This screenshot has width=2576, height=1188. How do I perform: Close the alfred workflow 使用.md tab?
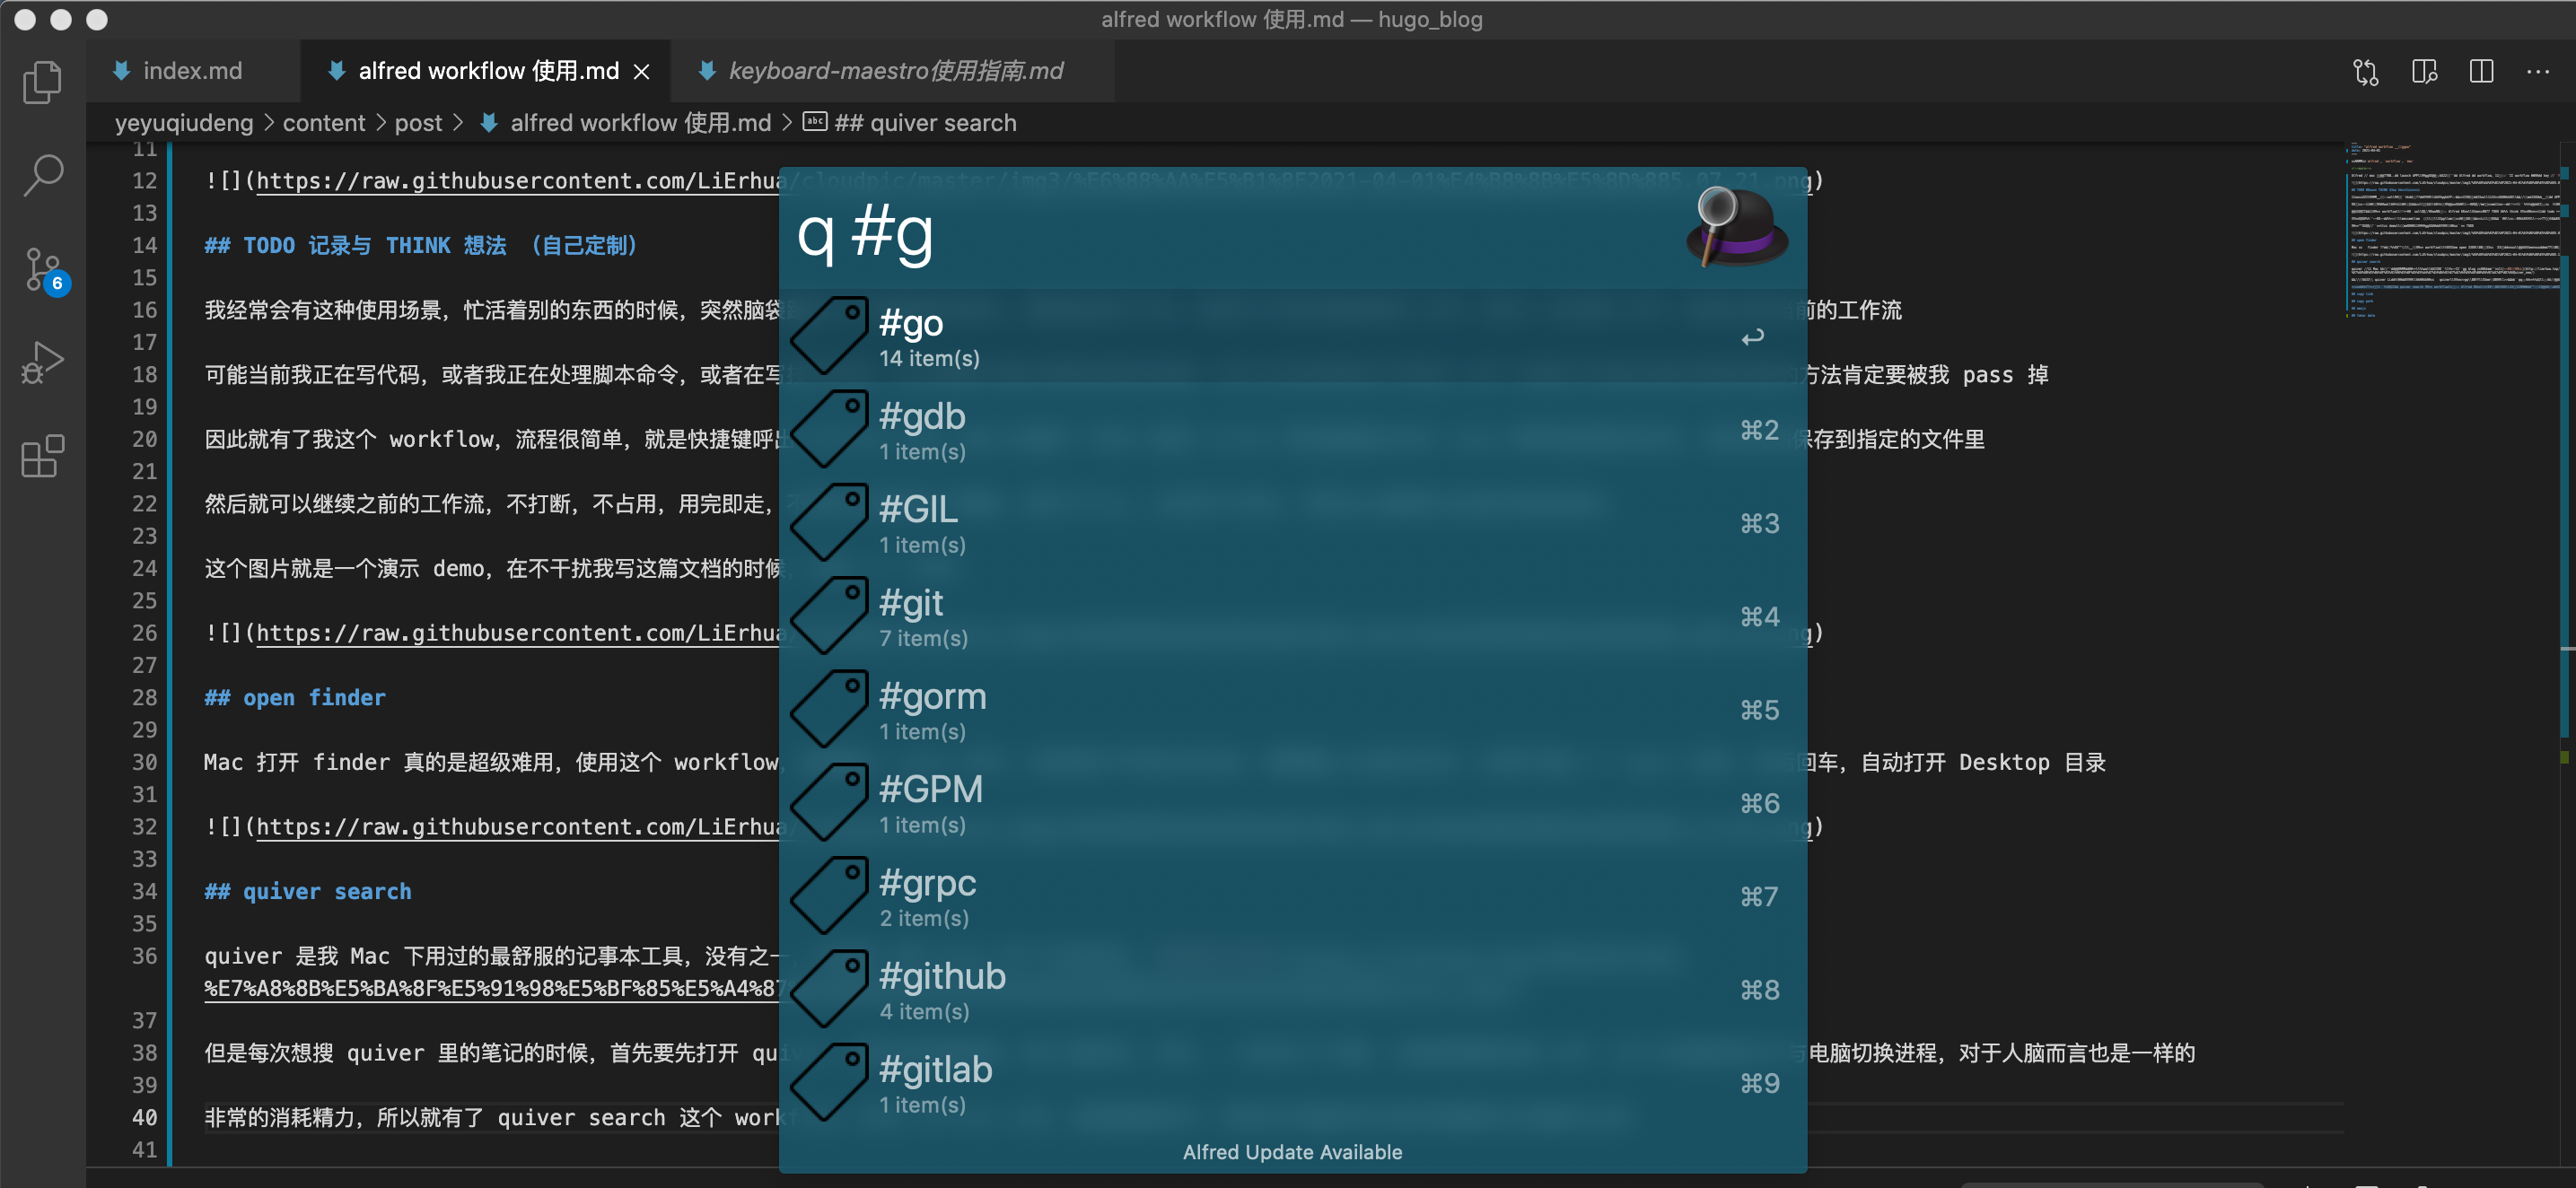point(642,72)
